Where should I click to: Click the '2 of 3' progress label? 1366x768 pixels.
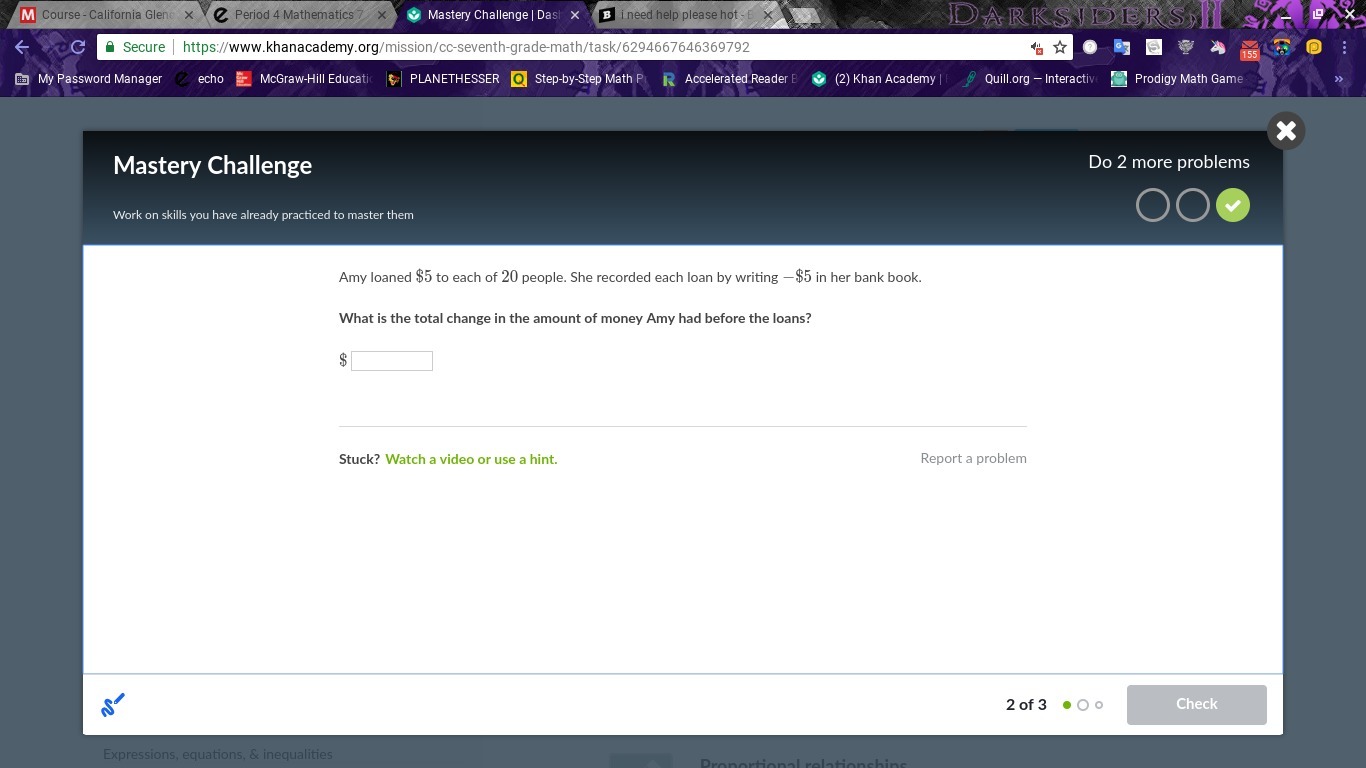pos(1026,705)
